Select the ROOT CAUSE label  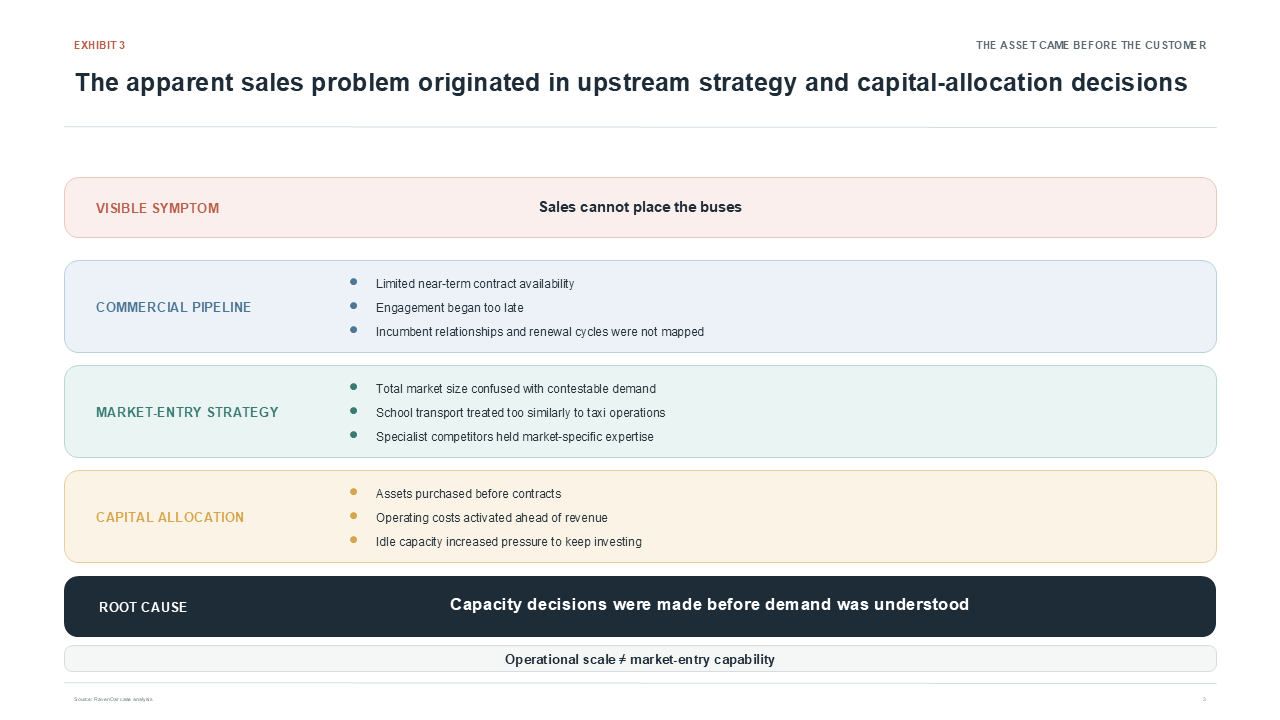coord(143,608)
